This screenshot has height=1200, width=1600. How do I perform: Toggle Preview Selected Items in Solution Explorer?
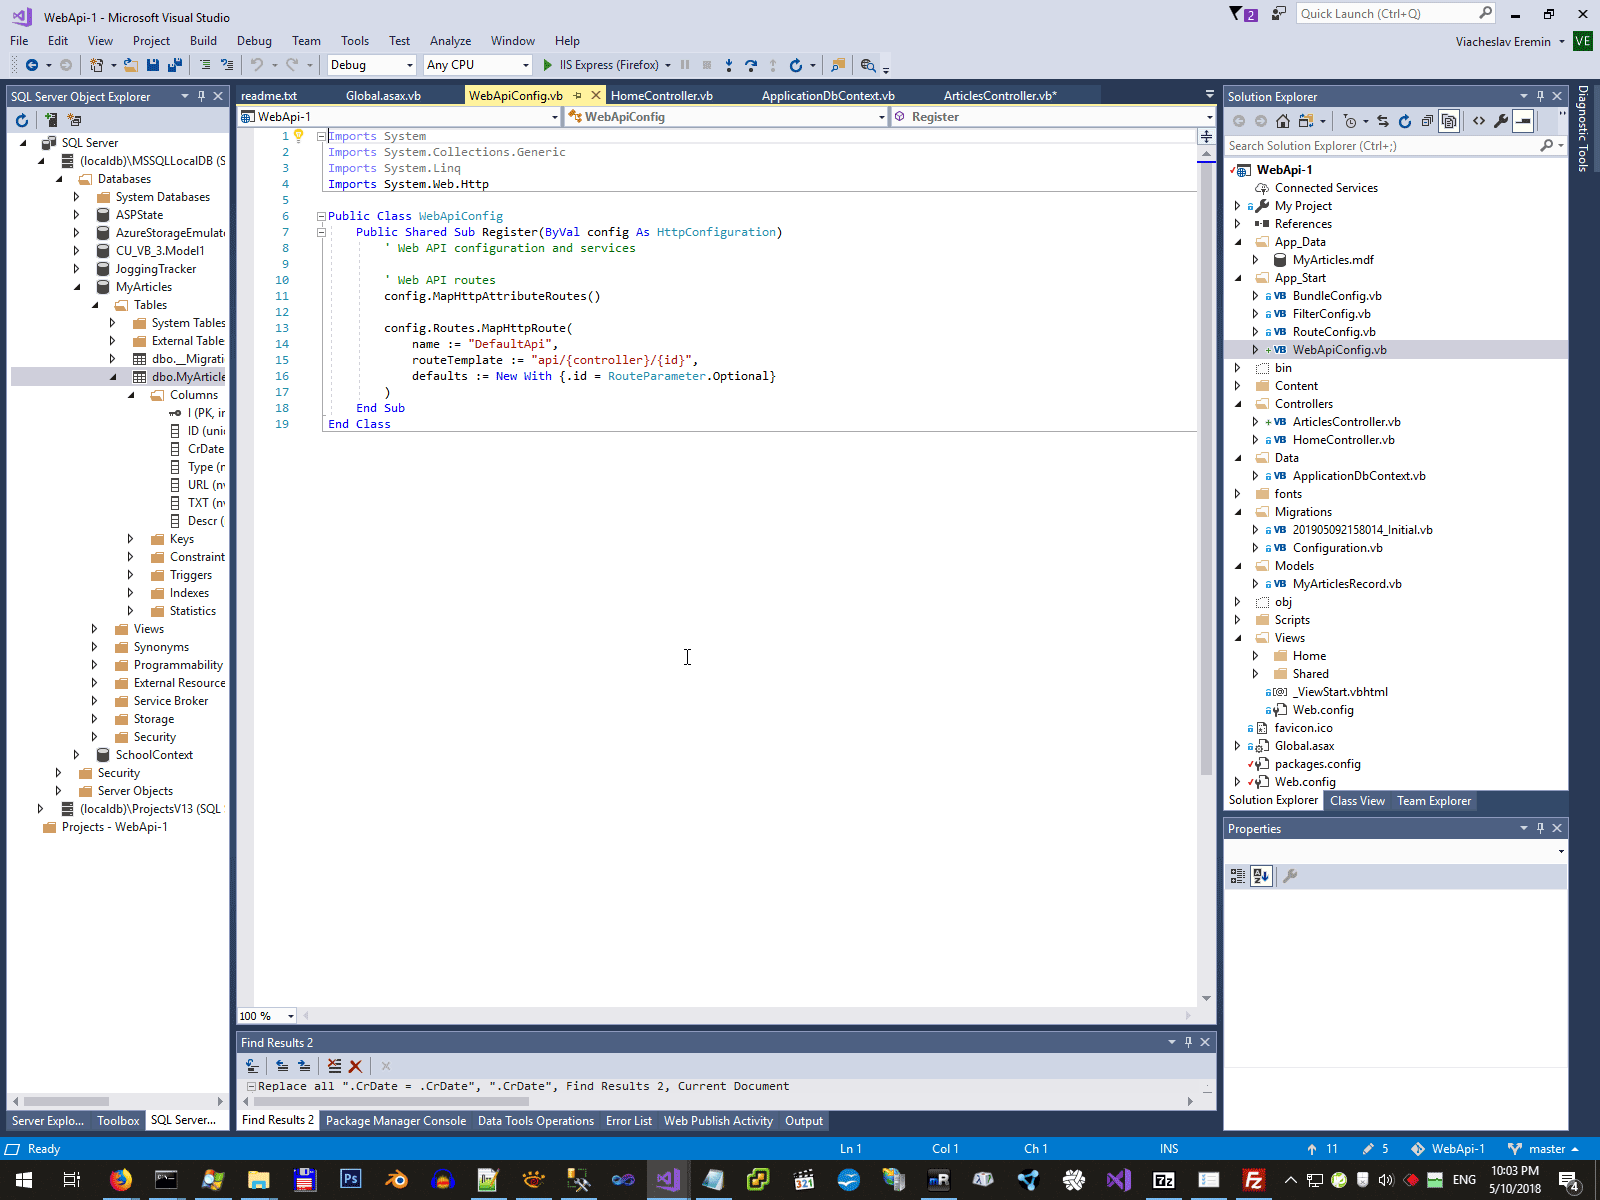[x=1523, y=121]
